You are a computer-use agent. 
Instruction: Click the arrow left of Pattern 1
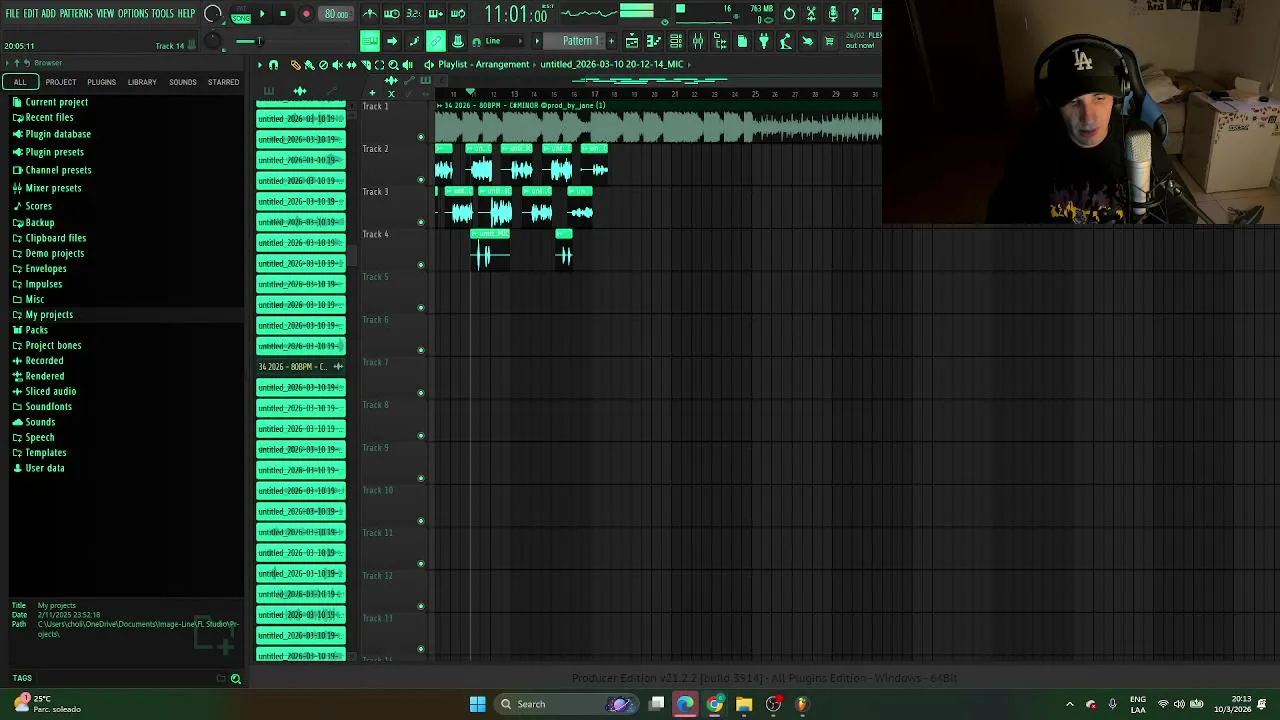tap(536, 41)
